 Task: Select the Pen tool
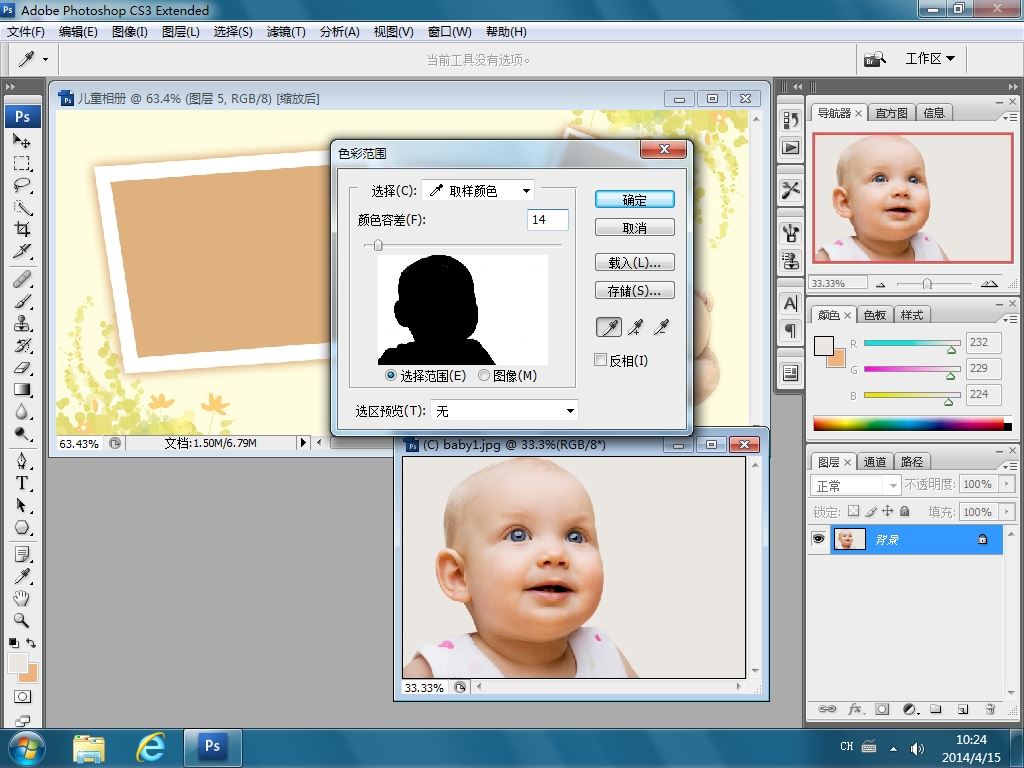22,461
